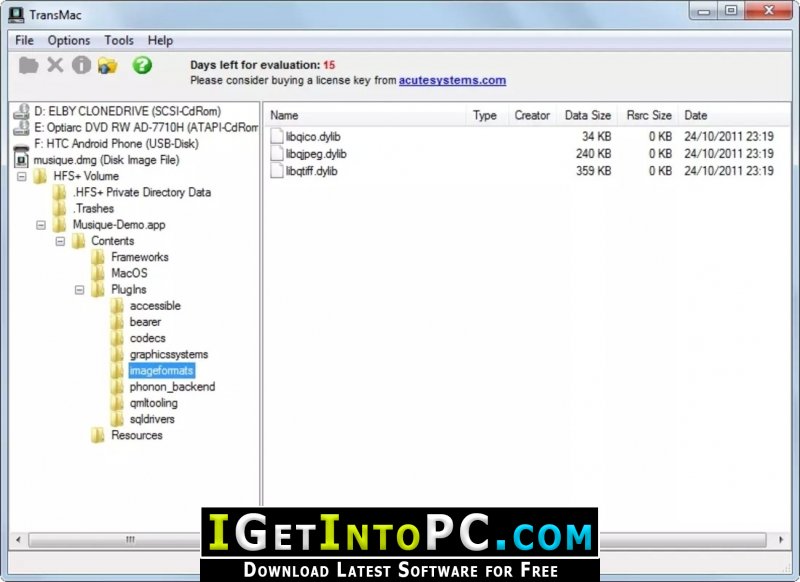Minimize the TransMac window
800x582 pixels.
[x=704, y=11]
